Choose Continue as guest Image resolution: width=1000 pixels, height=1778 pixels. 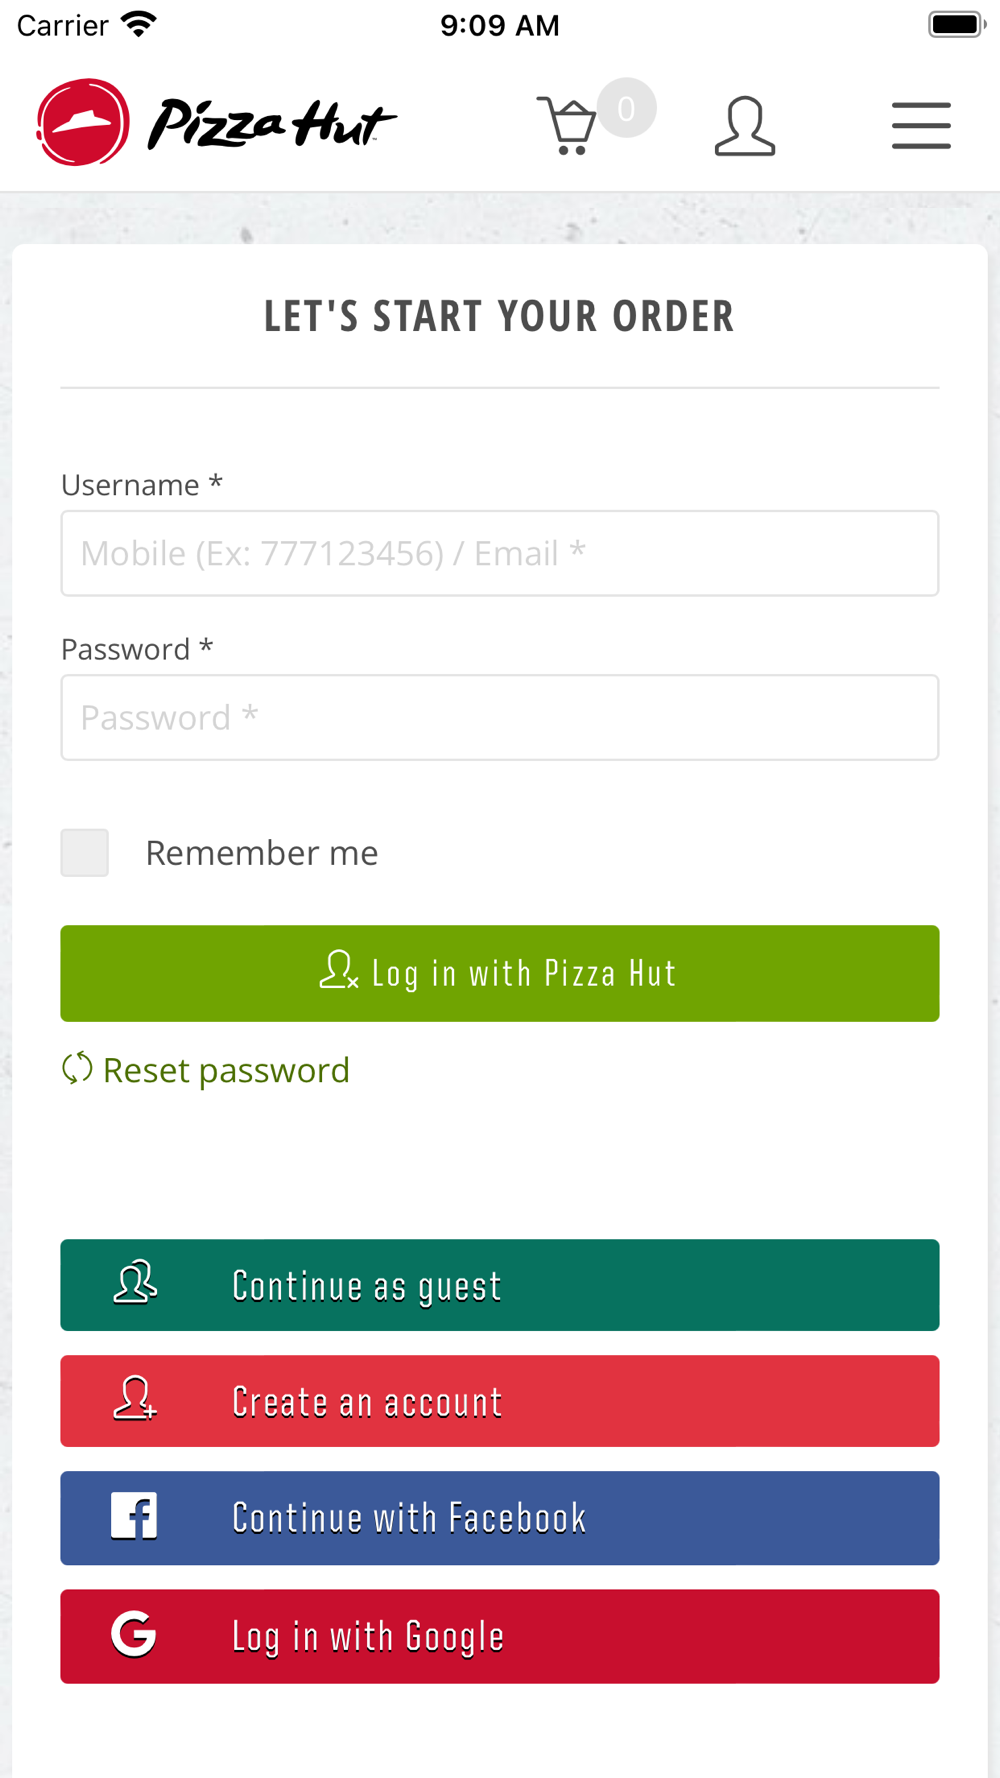click(x=500, y=1285)
